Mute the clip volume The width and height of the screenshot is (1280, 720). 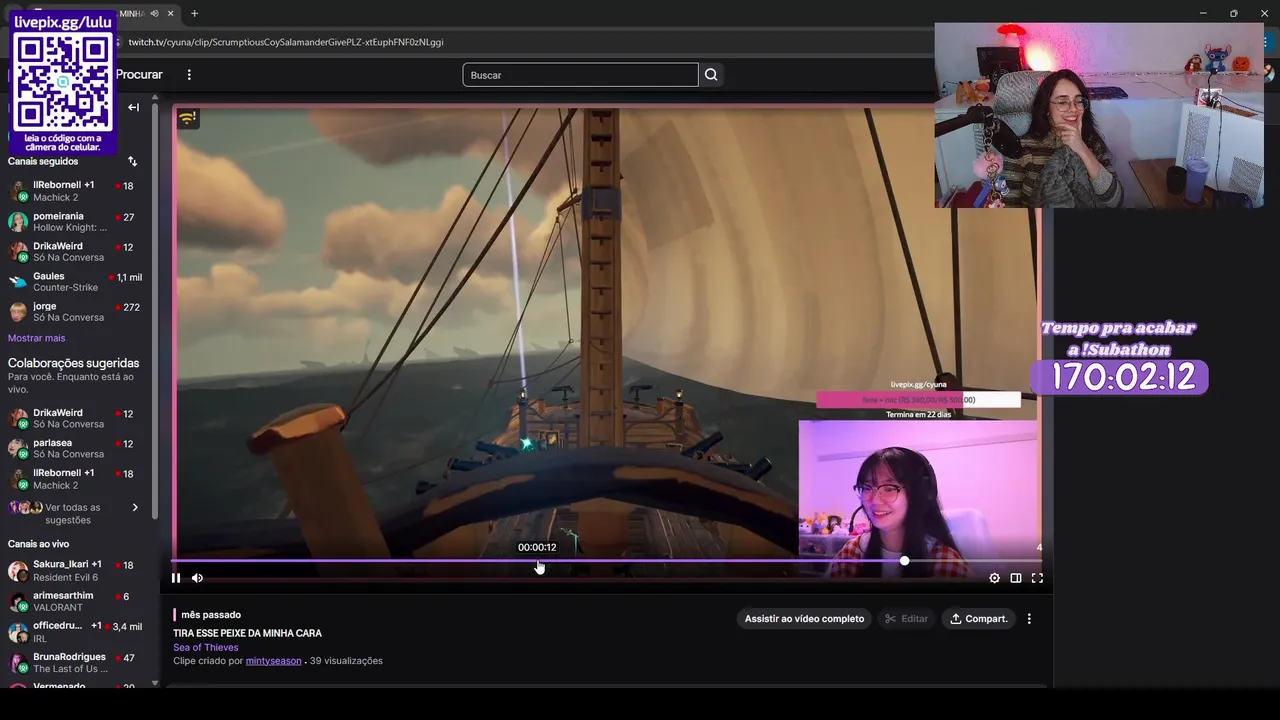click(197, 578)
